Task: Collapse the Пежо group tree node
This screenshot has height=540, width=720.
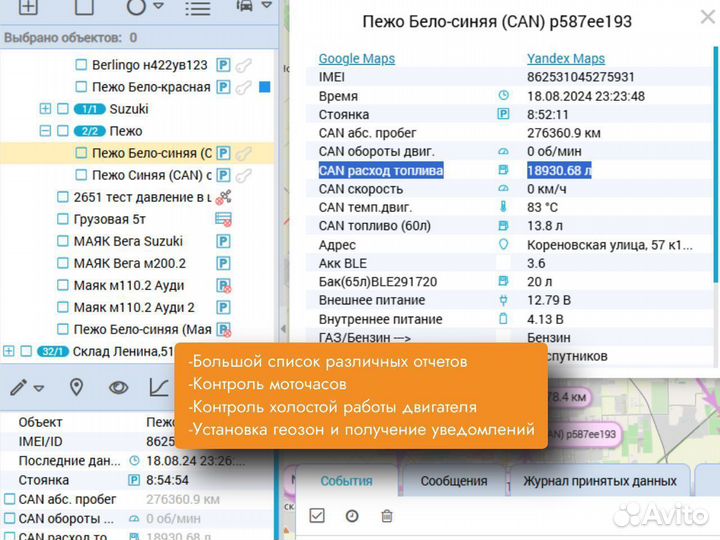Action: [45, 131]
